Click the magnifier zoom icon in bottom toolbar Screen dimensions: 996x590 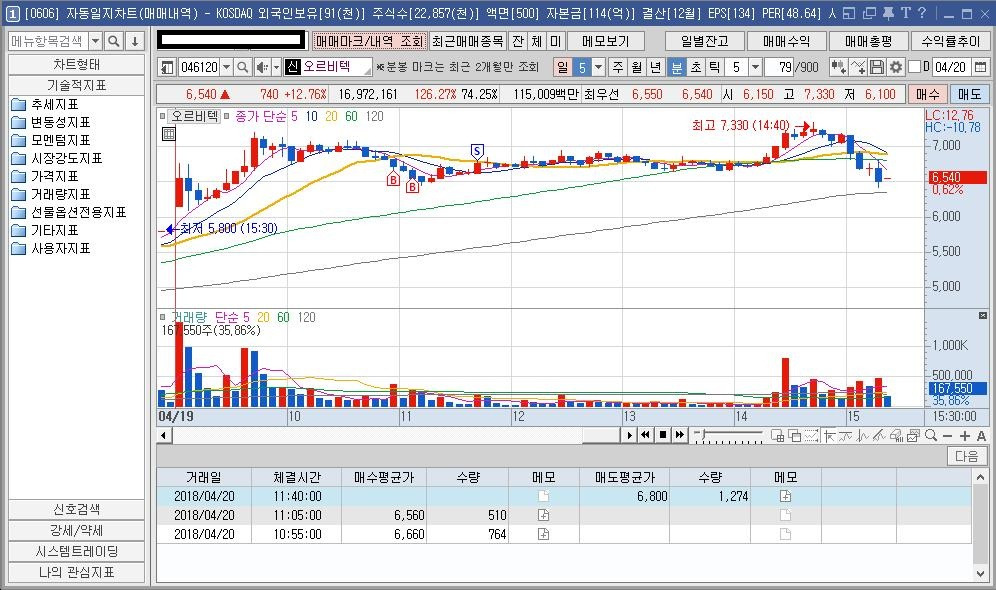[x=931, y=435]
